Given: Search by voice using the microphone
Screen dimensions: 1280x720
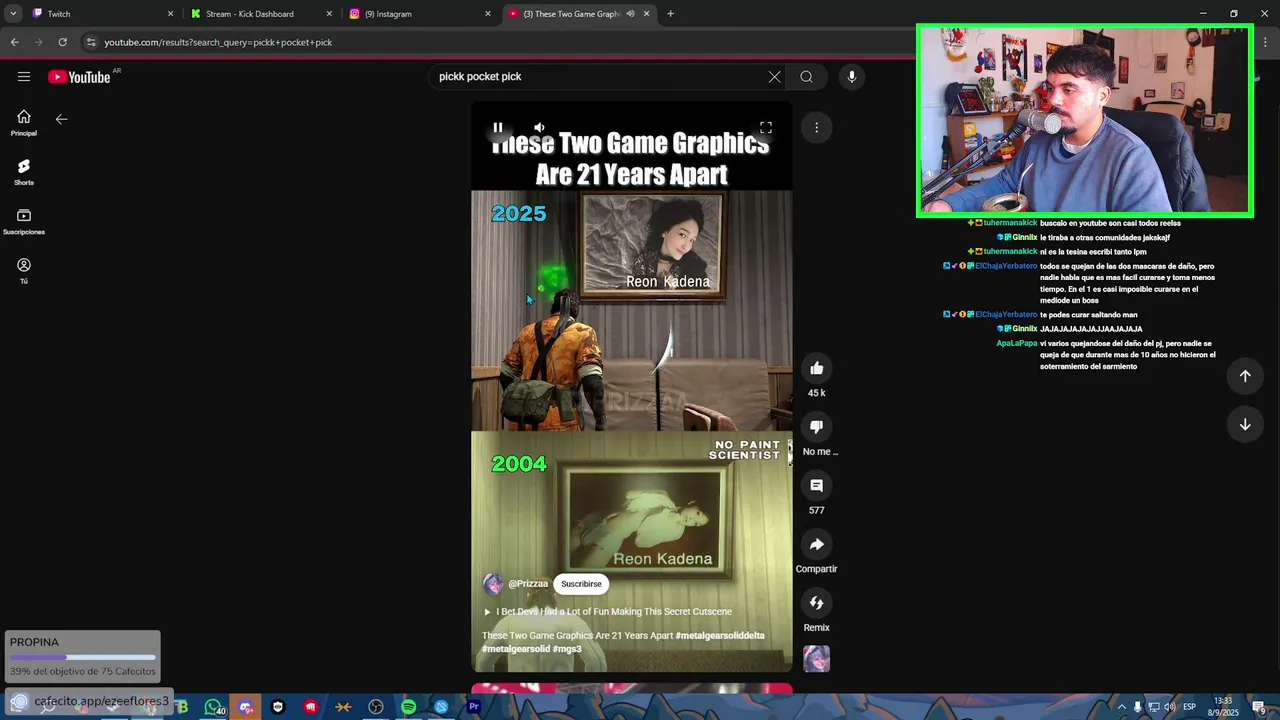Looking at the screenshot, I should tap(851, 77).
